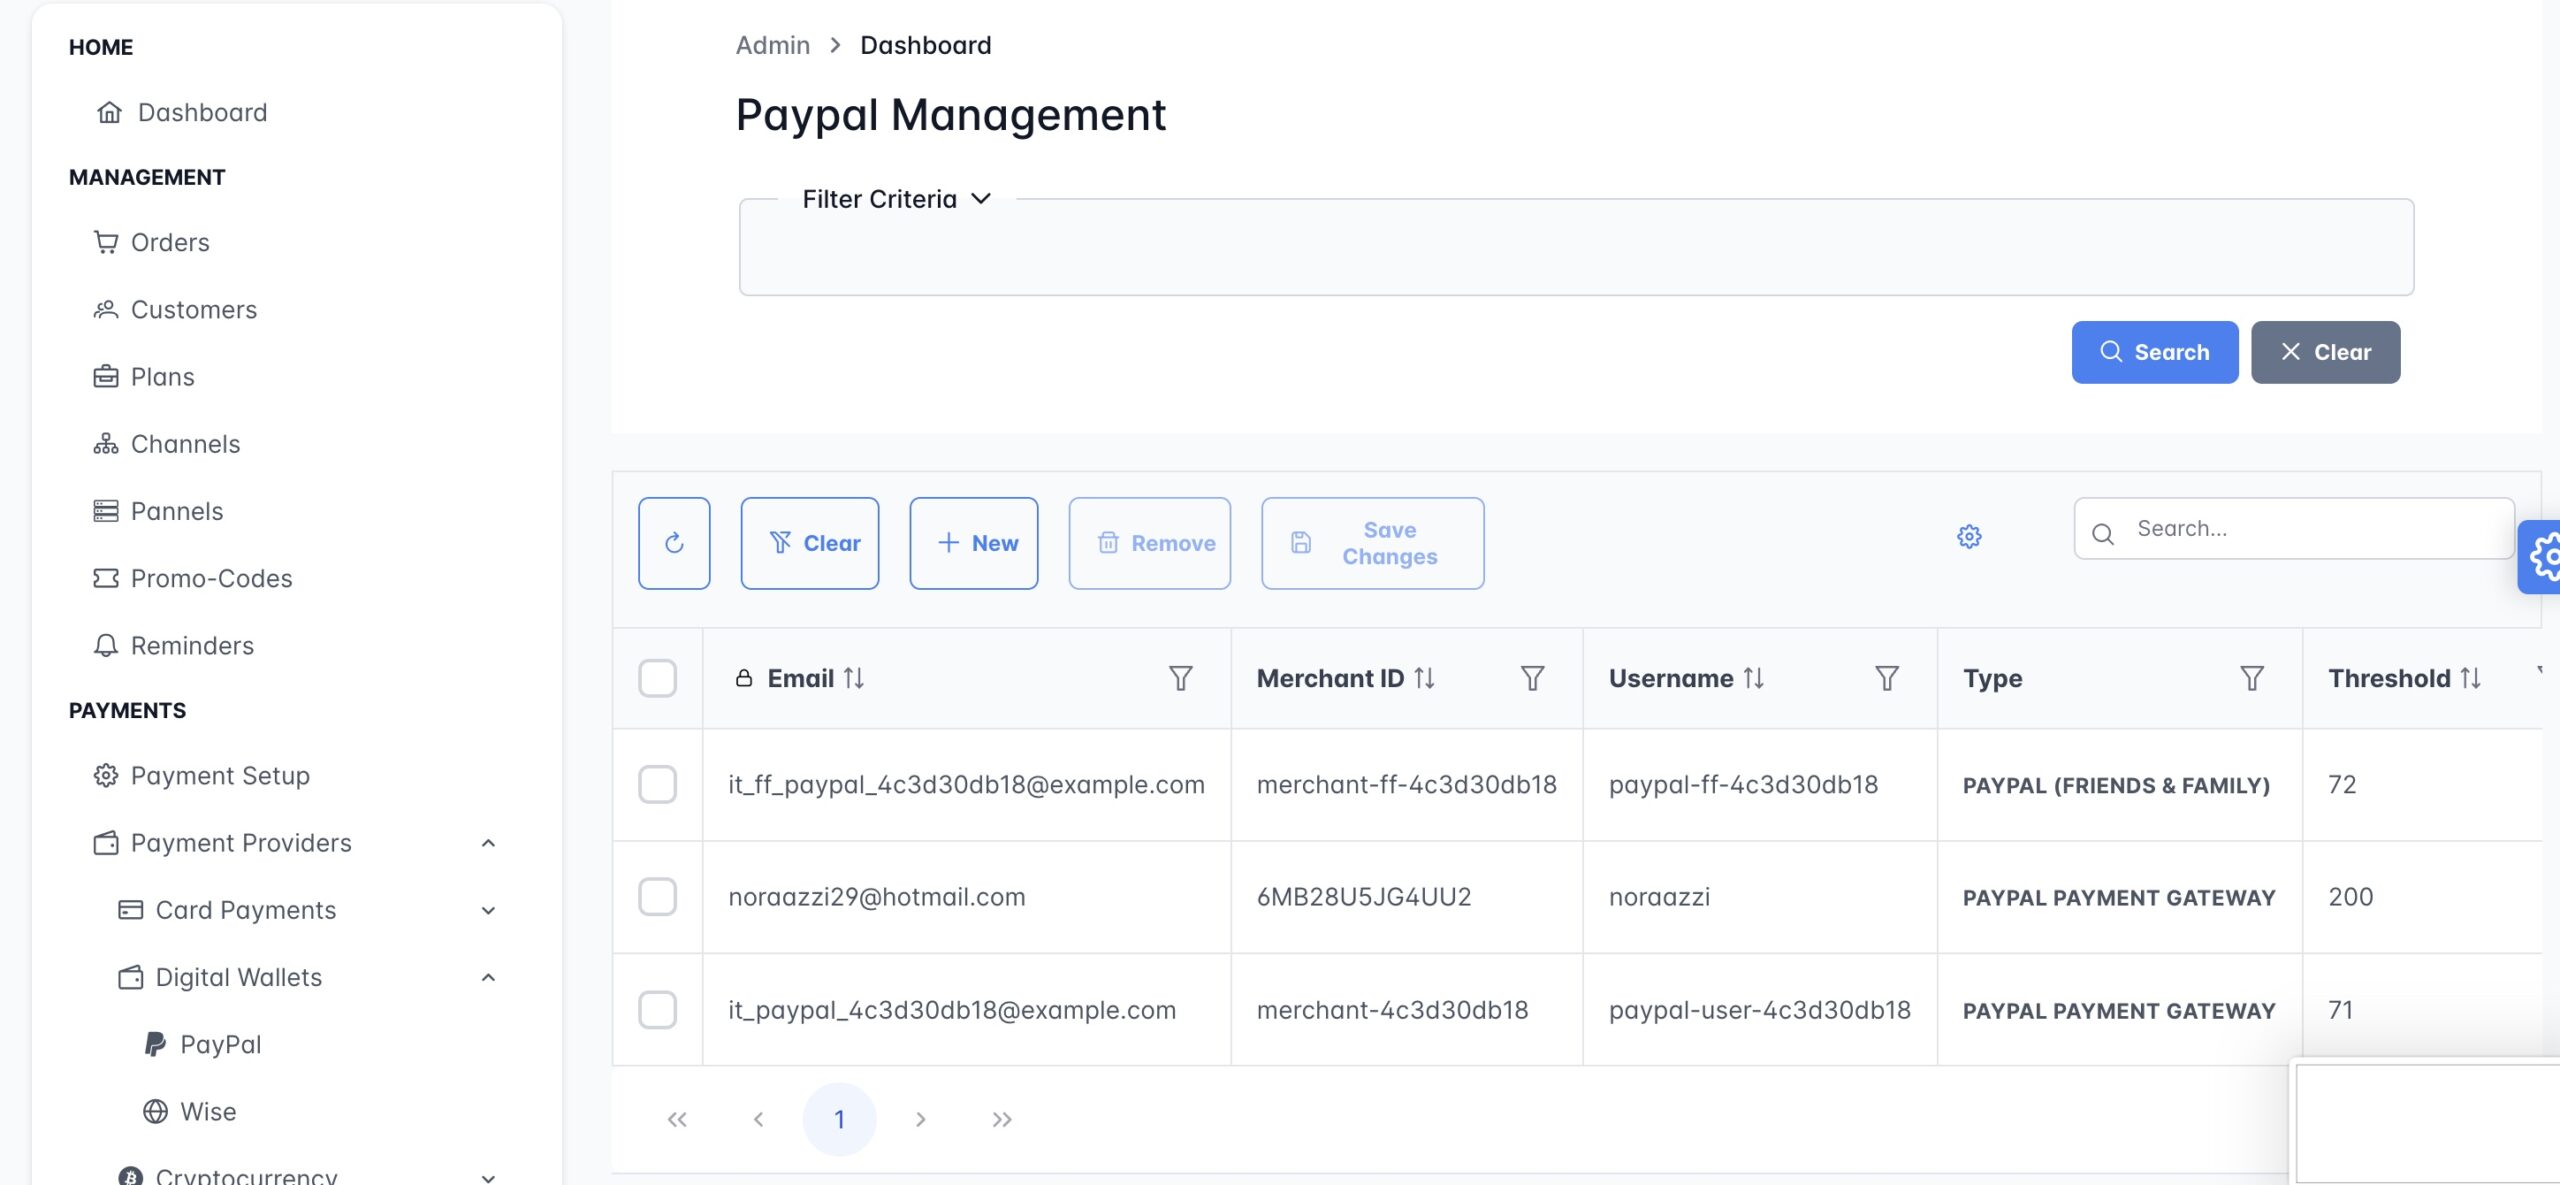
Task: Click the blue Search button
Action: coord(2155,352)
